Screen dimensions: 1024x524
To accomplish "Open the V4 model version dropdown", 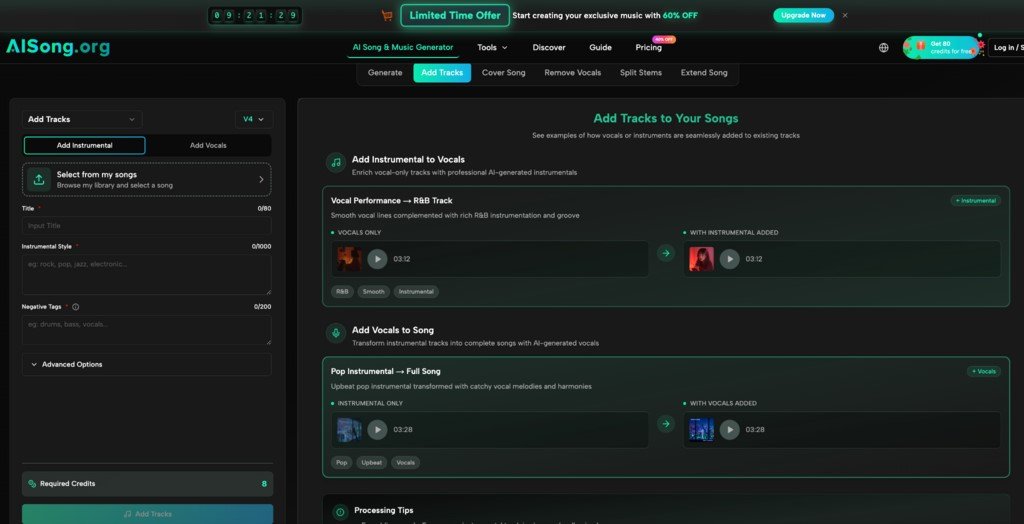I will [x=253, y=120].
